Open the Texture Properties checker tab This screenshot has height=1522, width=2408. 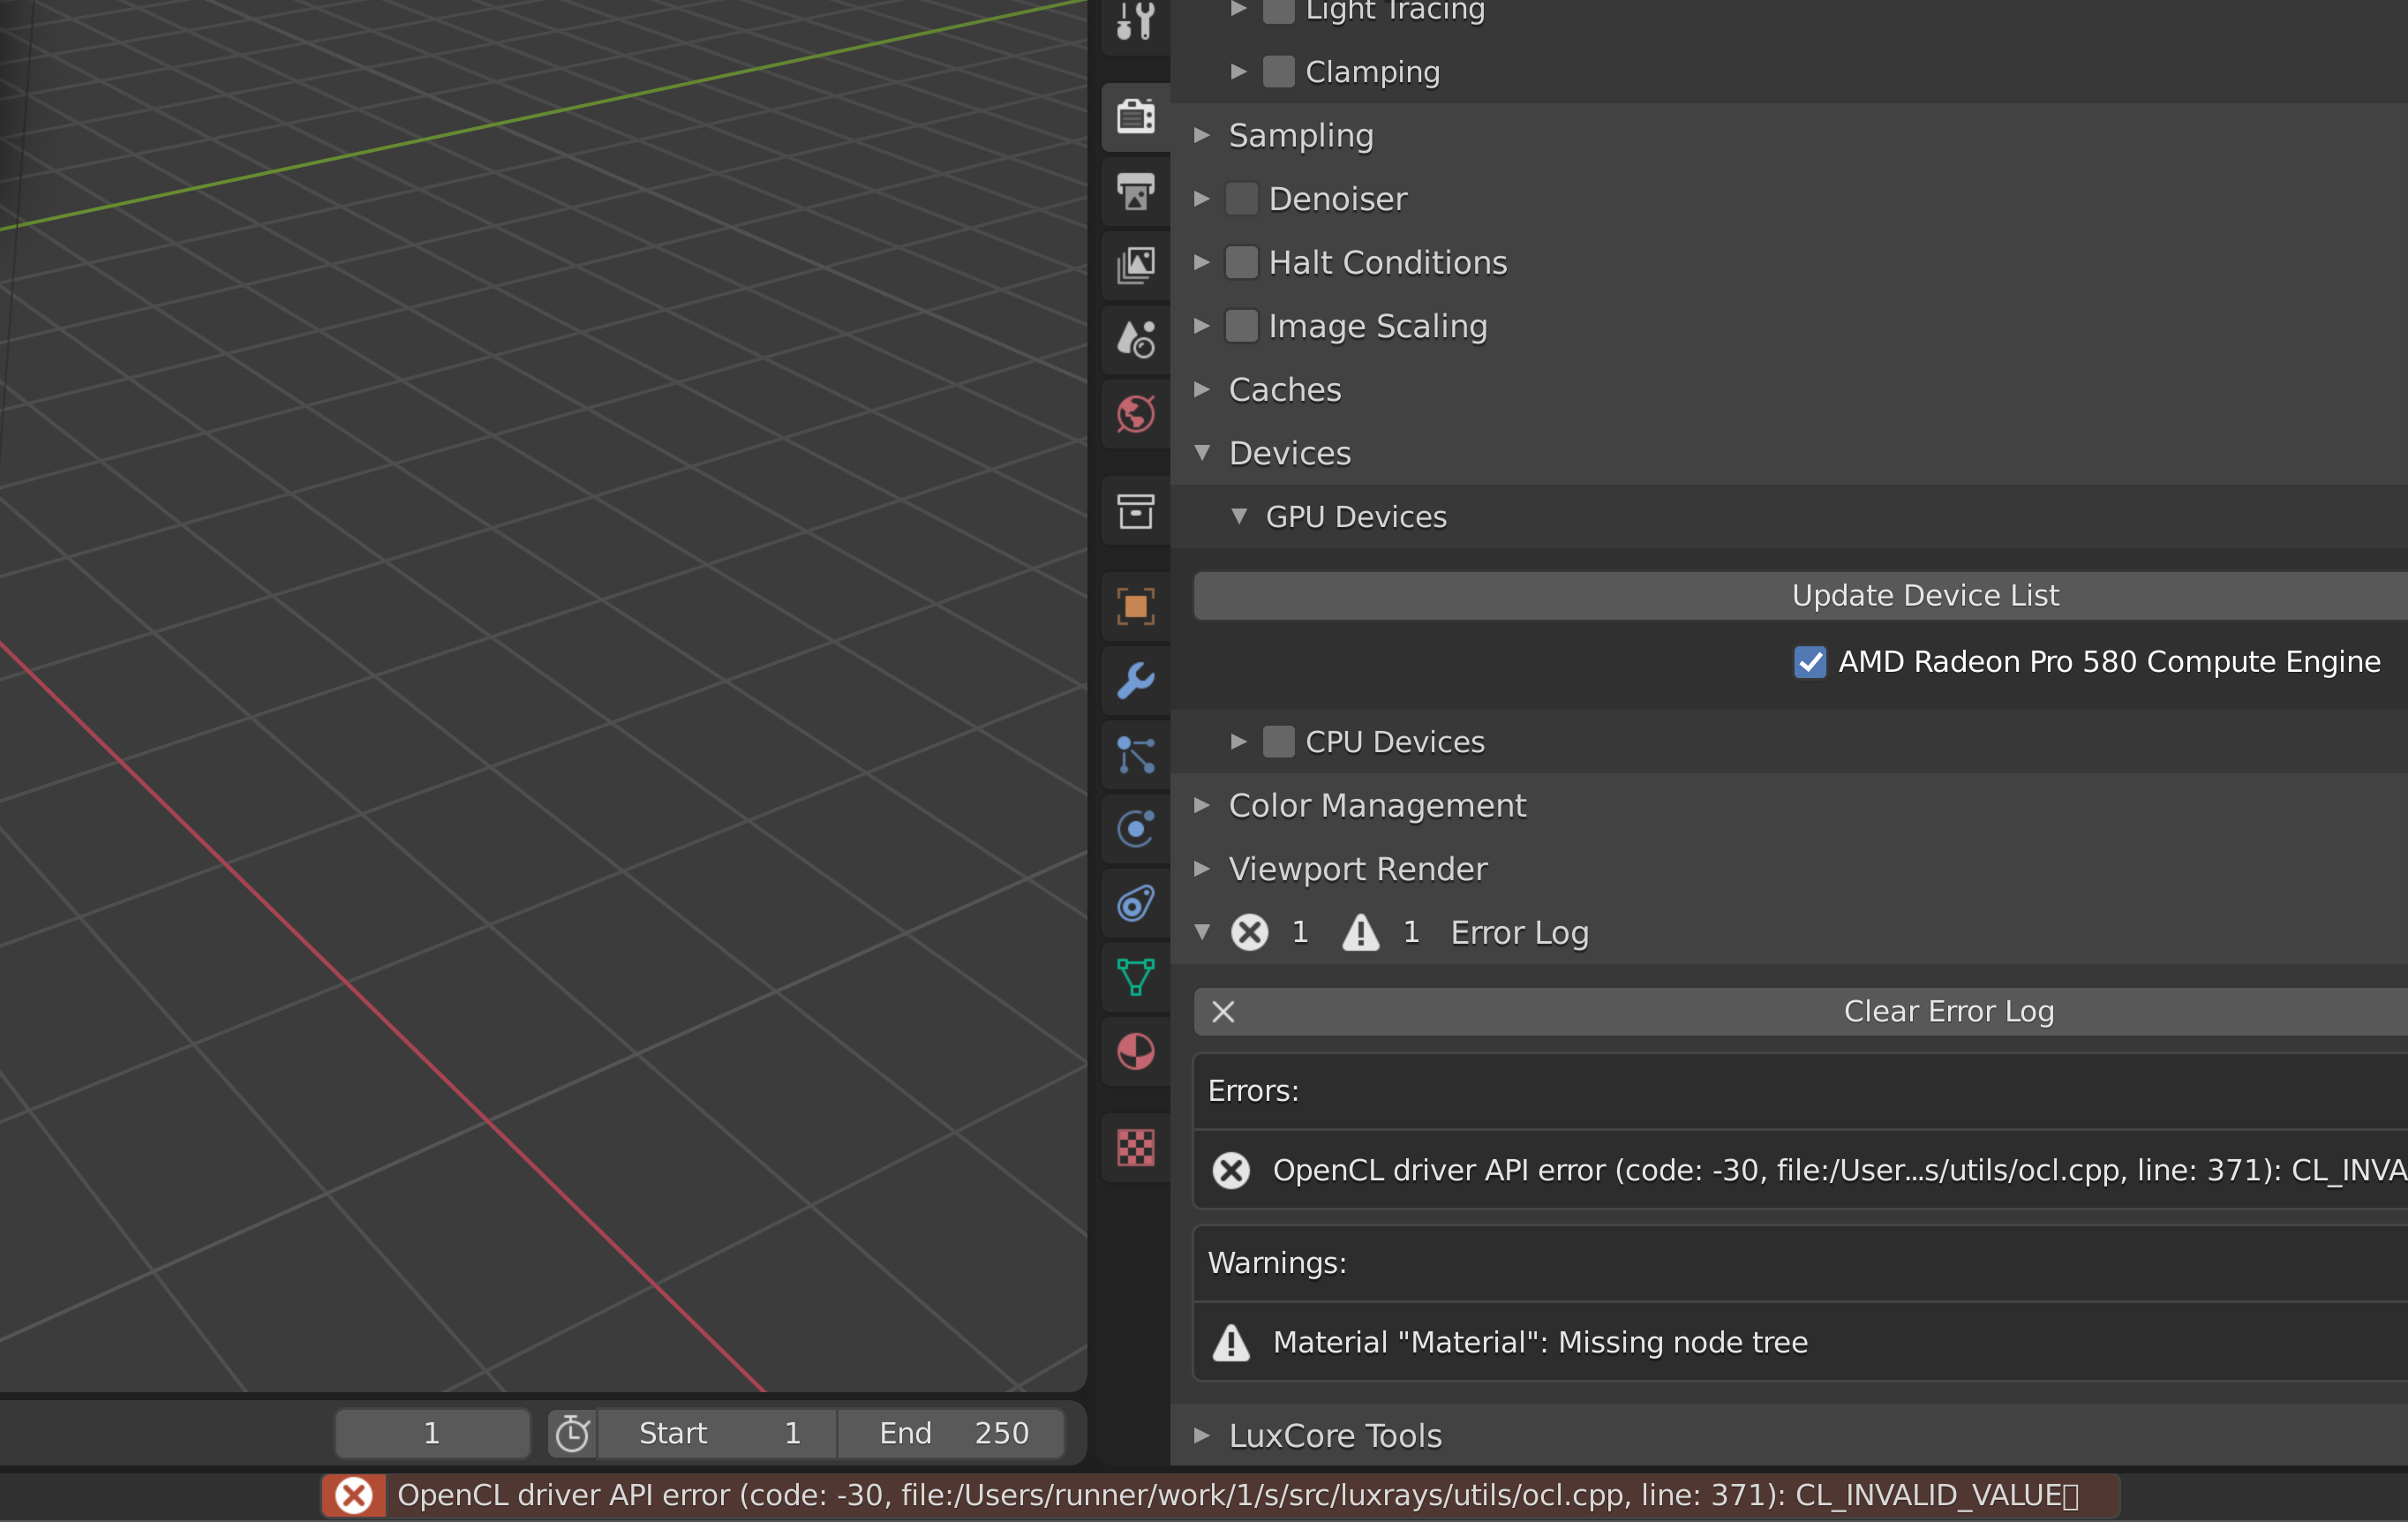(1135, 1147)
